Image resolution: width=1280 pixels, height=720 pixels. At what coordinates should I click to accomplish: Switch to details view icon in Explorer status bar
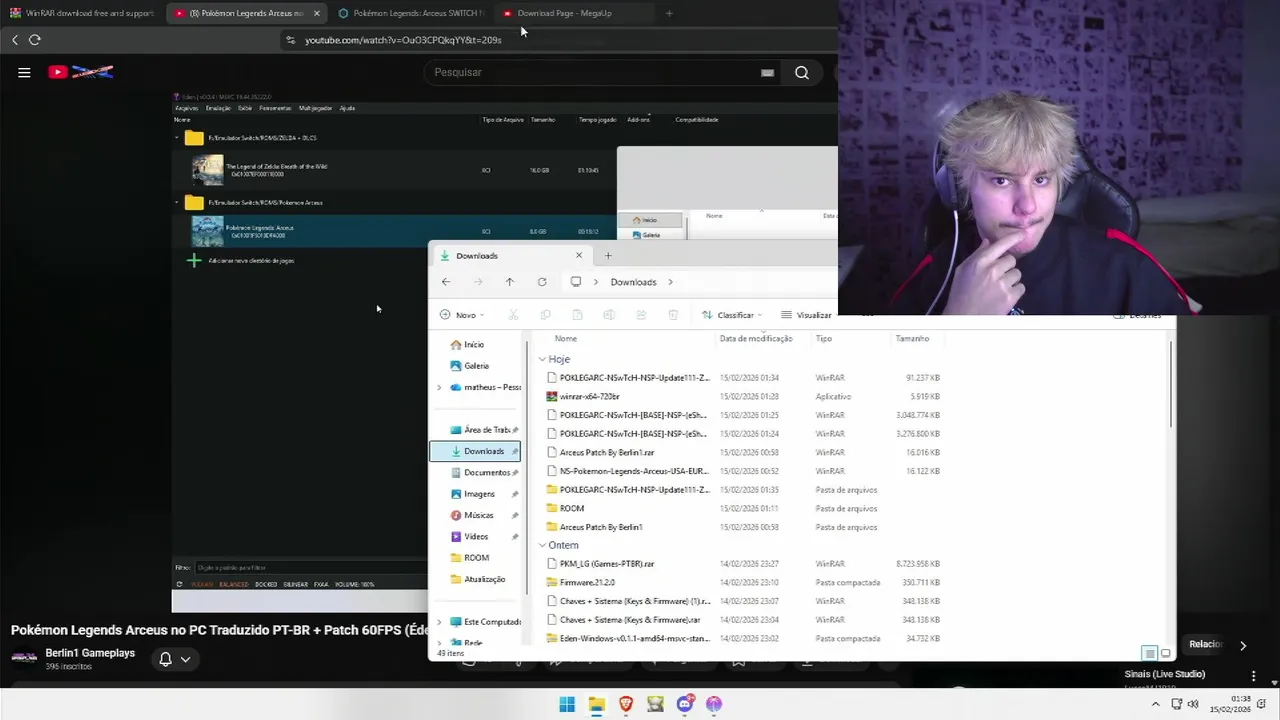click(1149, 653)
